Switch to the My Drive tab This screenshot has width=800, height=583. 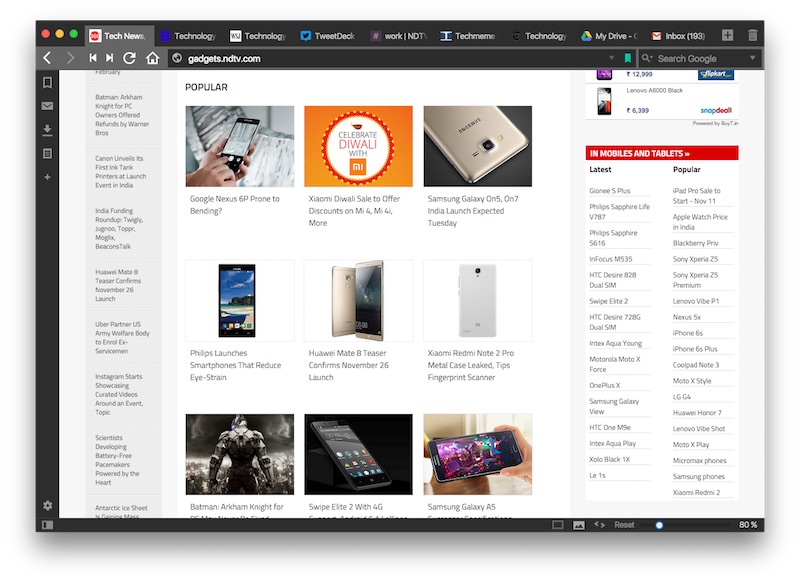(609, 36)
